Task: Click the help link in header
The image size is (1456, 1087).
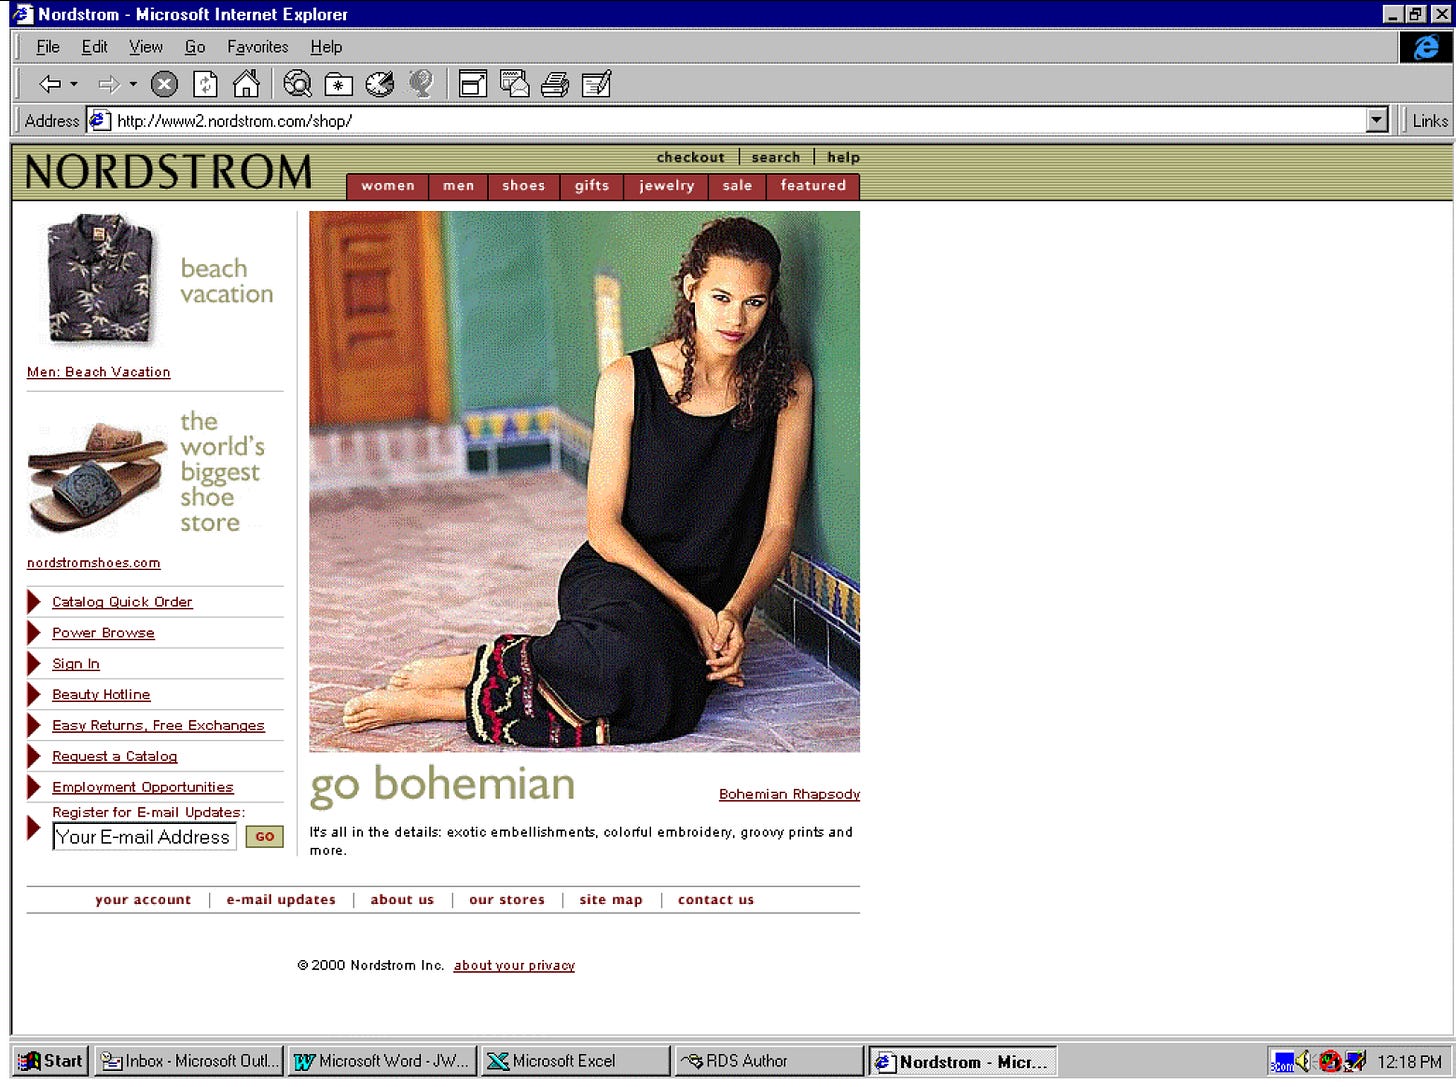Action: coord(843,157)
